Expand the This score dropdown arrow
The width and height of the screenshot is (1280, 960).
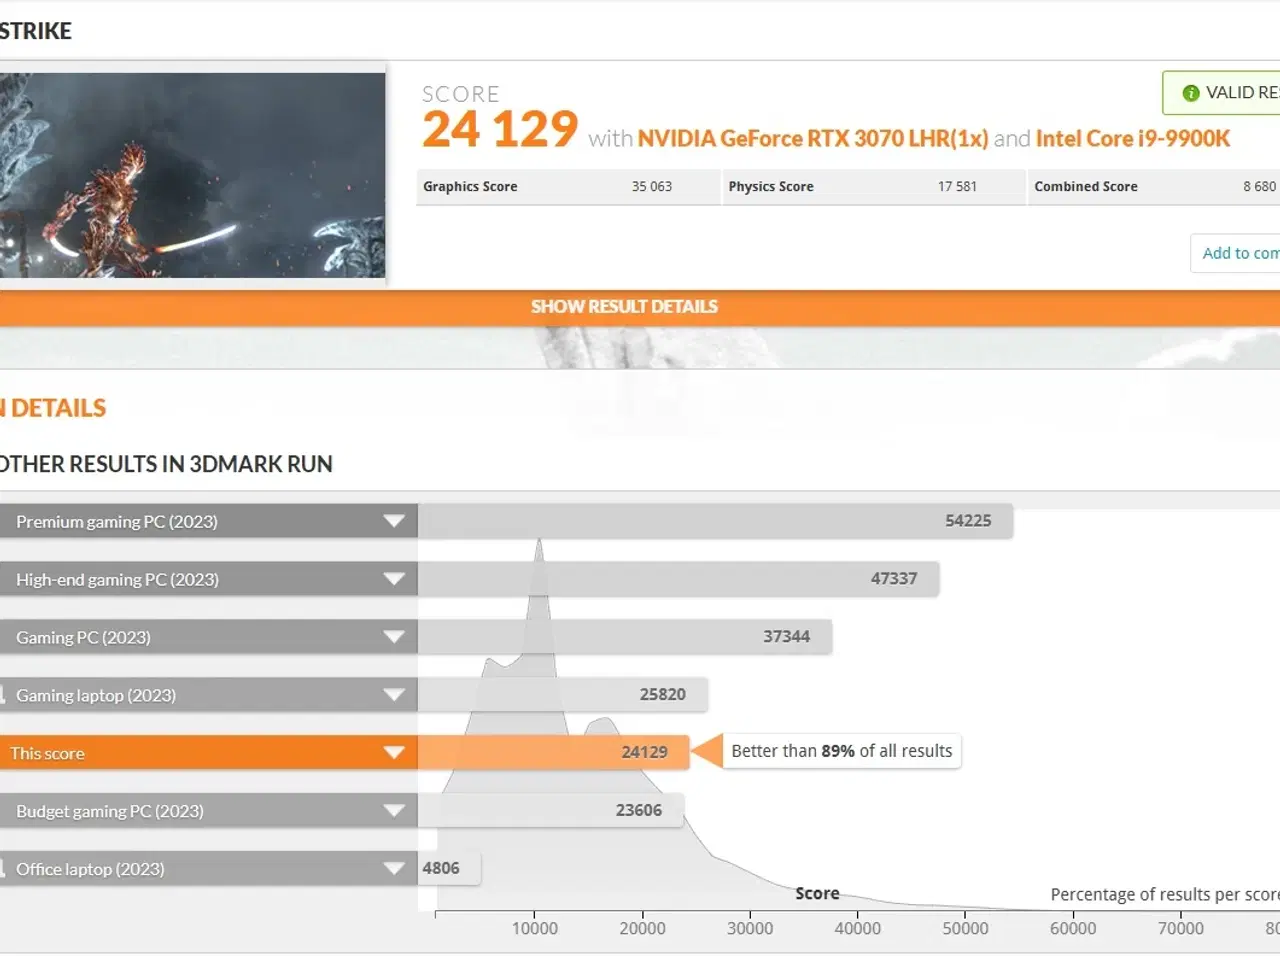pos(394,753)
